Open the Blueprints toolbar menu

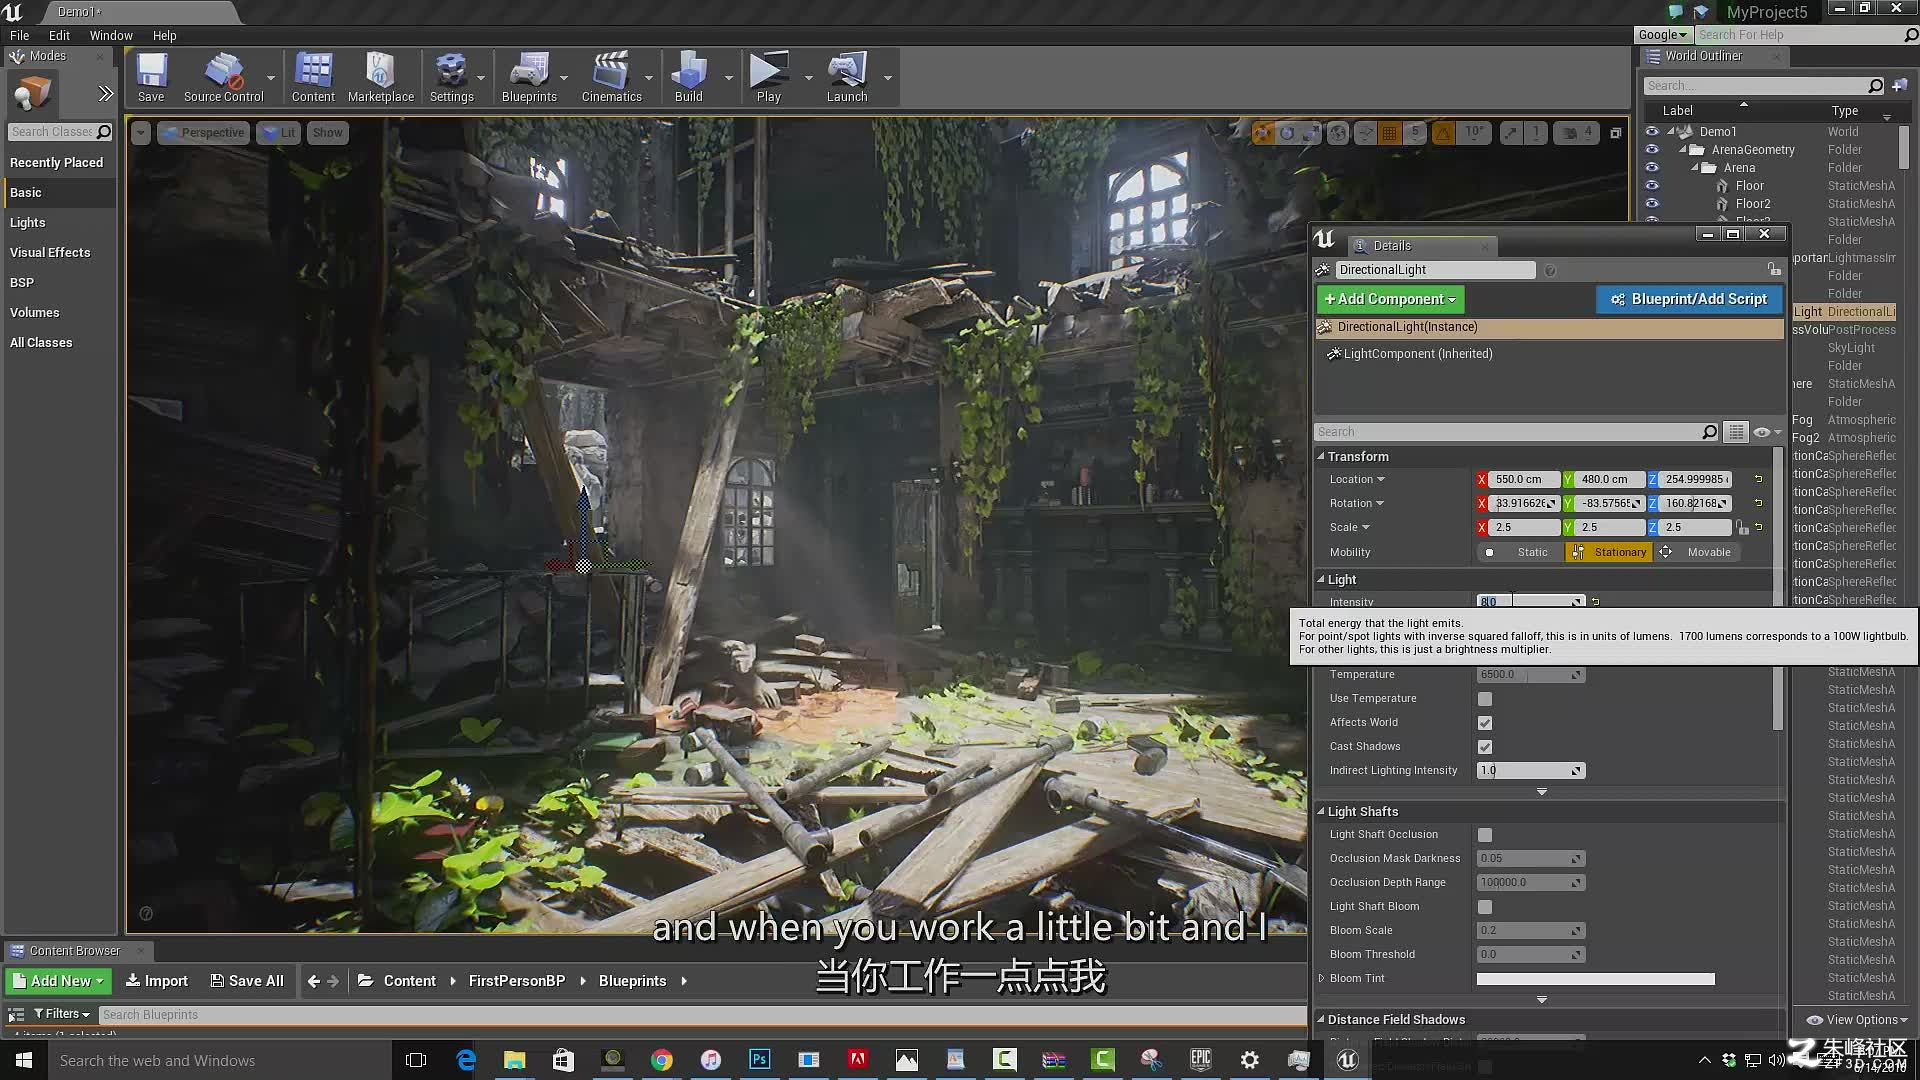(x=529, y=78)
